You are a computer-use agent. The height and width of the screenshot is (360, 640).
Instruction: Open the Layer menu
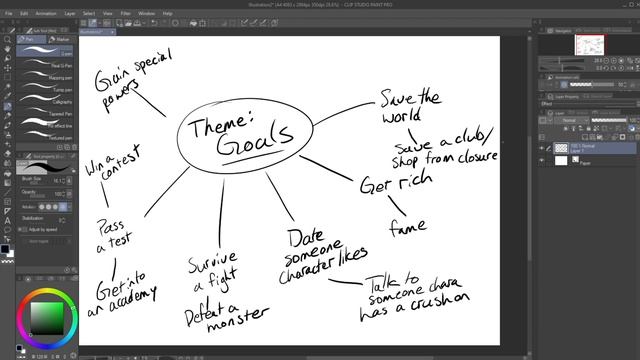[70, 13]
